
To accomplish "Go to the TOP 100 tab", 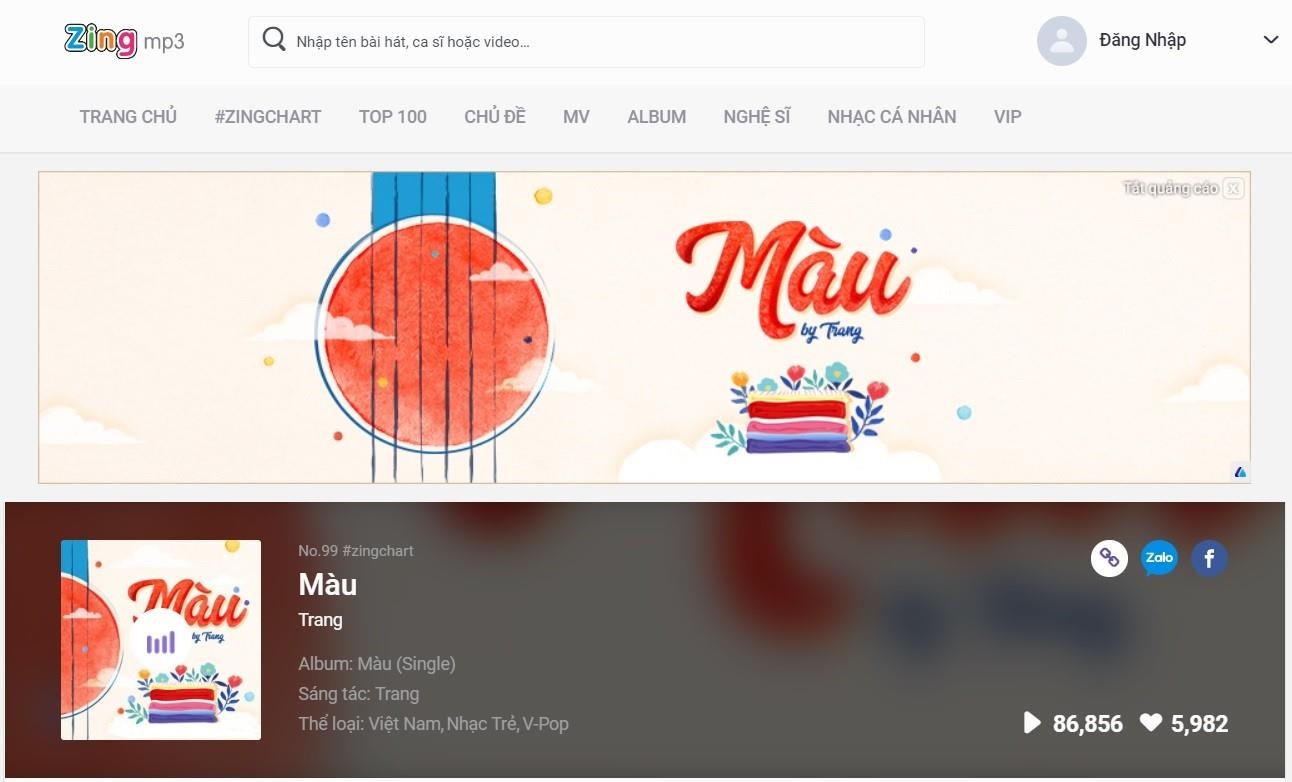I will pos(393,117).
